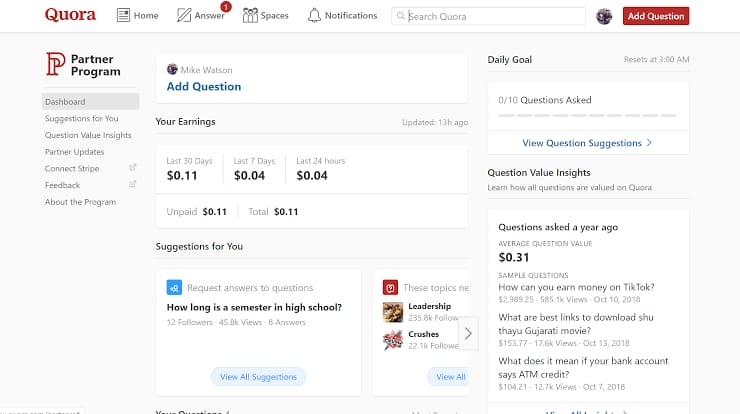This screenshot has height=414, width=740.
Task: Click the blue Request answers icon
Action: pos(174,287)
